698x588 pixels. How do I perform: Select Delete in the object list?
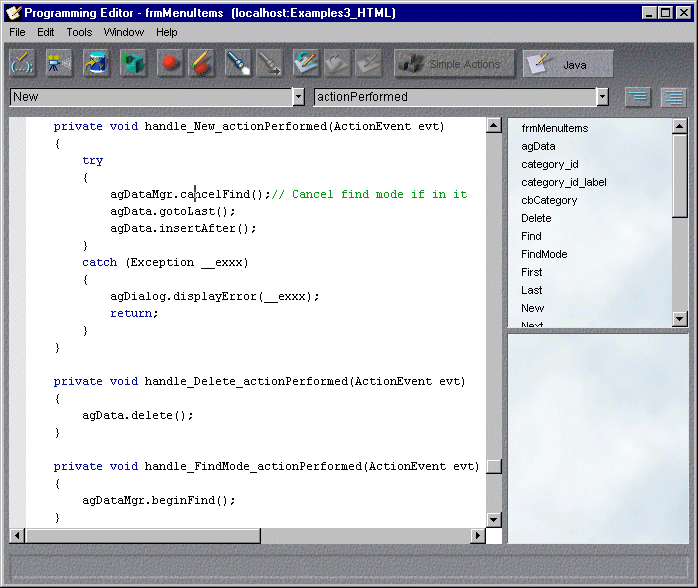click(536, 218)
